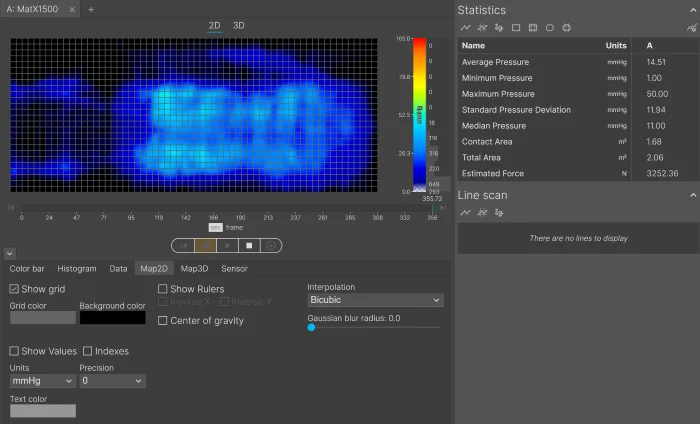
Task: Open the Units mmHg dropdown
Action: click(x=42, y=381)
